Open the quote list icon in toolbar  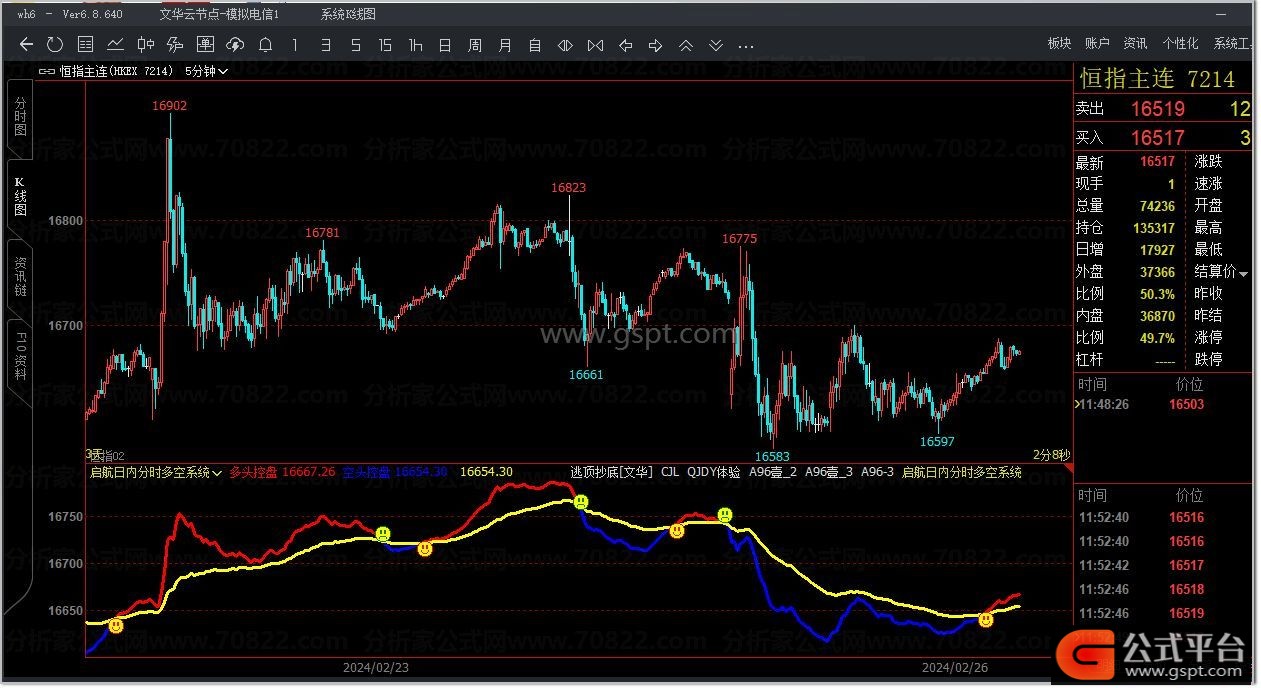(x=86, y=44)
